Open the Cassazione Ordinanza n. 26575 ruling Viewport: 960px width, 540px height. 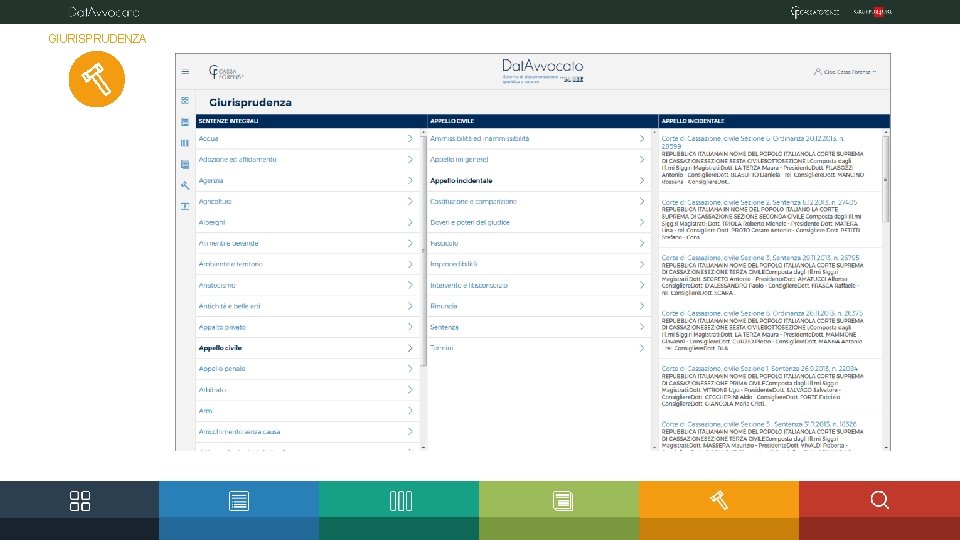762,313
